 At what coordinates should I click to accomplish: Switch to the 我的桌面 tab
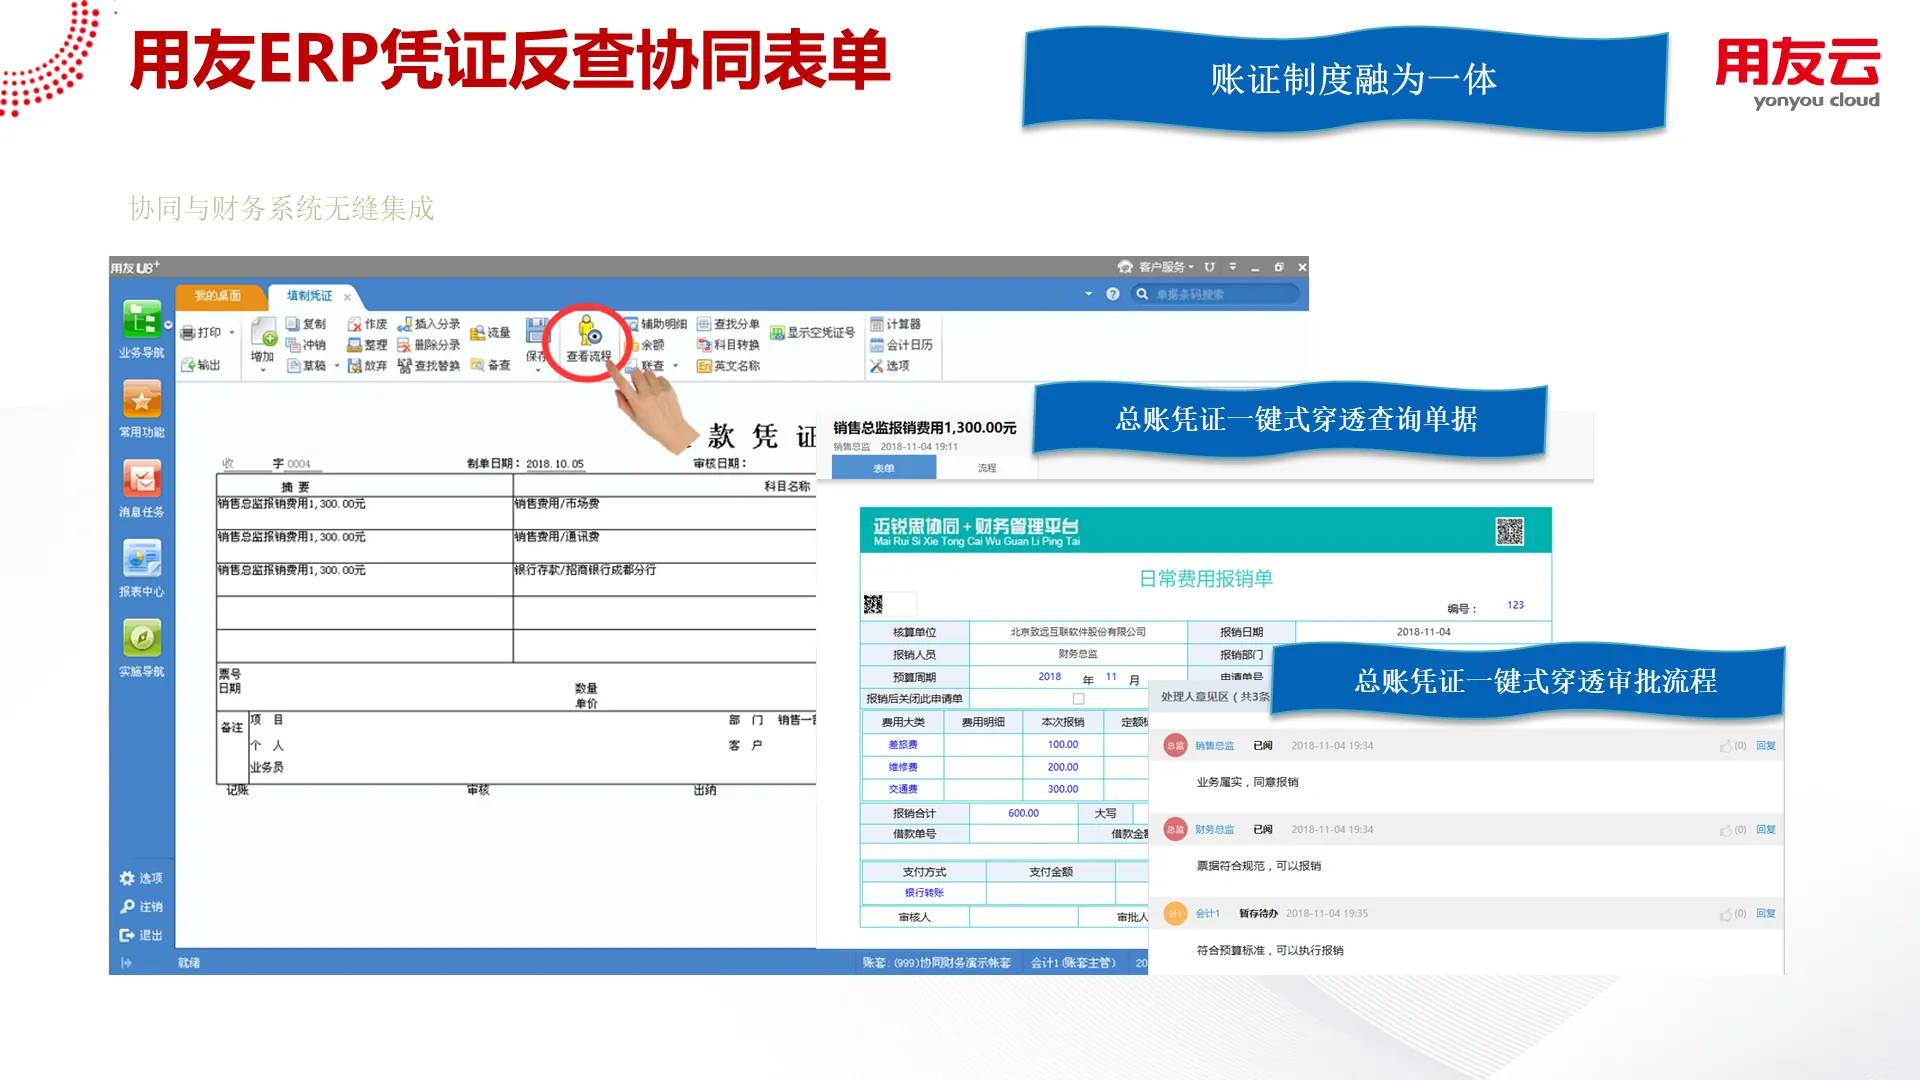[218, 296]
